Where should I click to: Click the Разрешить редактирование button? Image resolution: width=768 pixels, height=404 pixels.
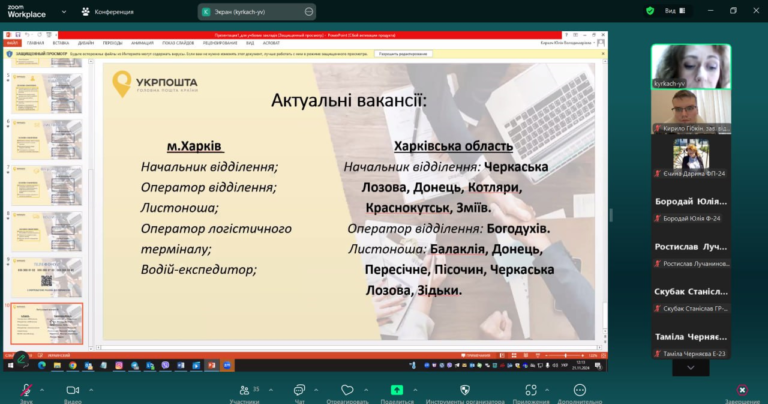coord(403,54)
